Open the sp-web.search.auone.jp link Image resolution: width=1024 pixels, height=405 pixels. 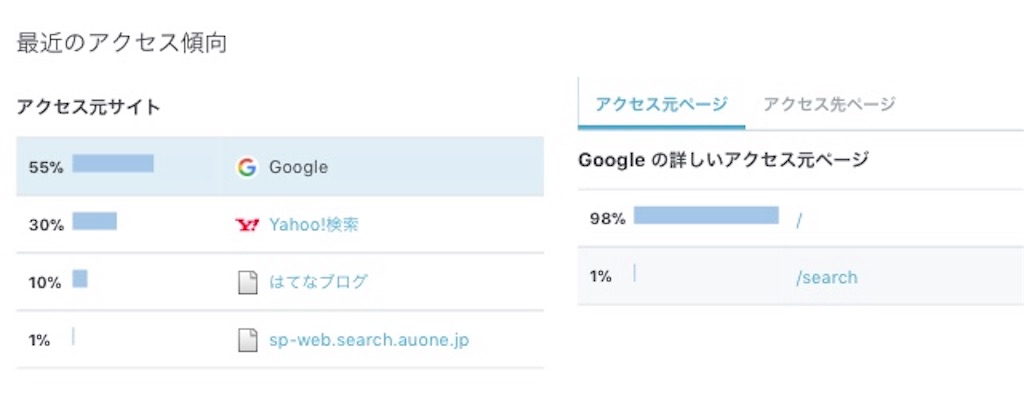point(369,340)
